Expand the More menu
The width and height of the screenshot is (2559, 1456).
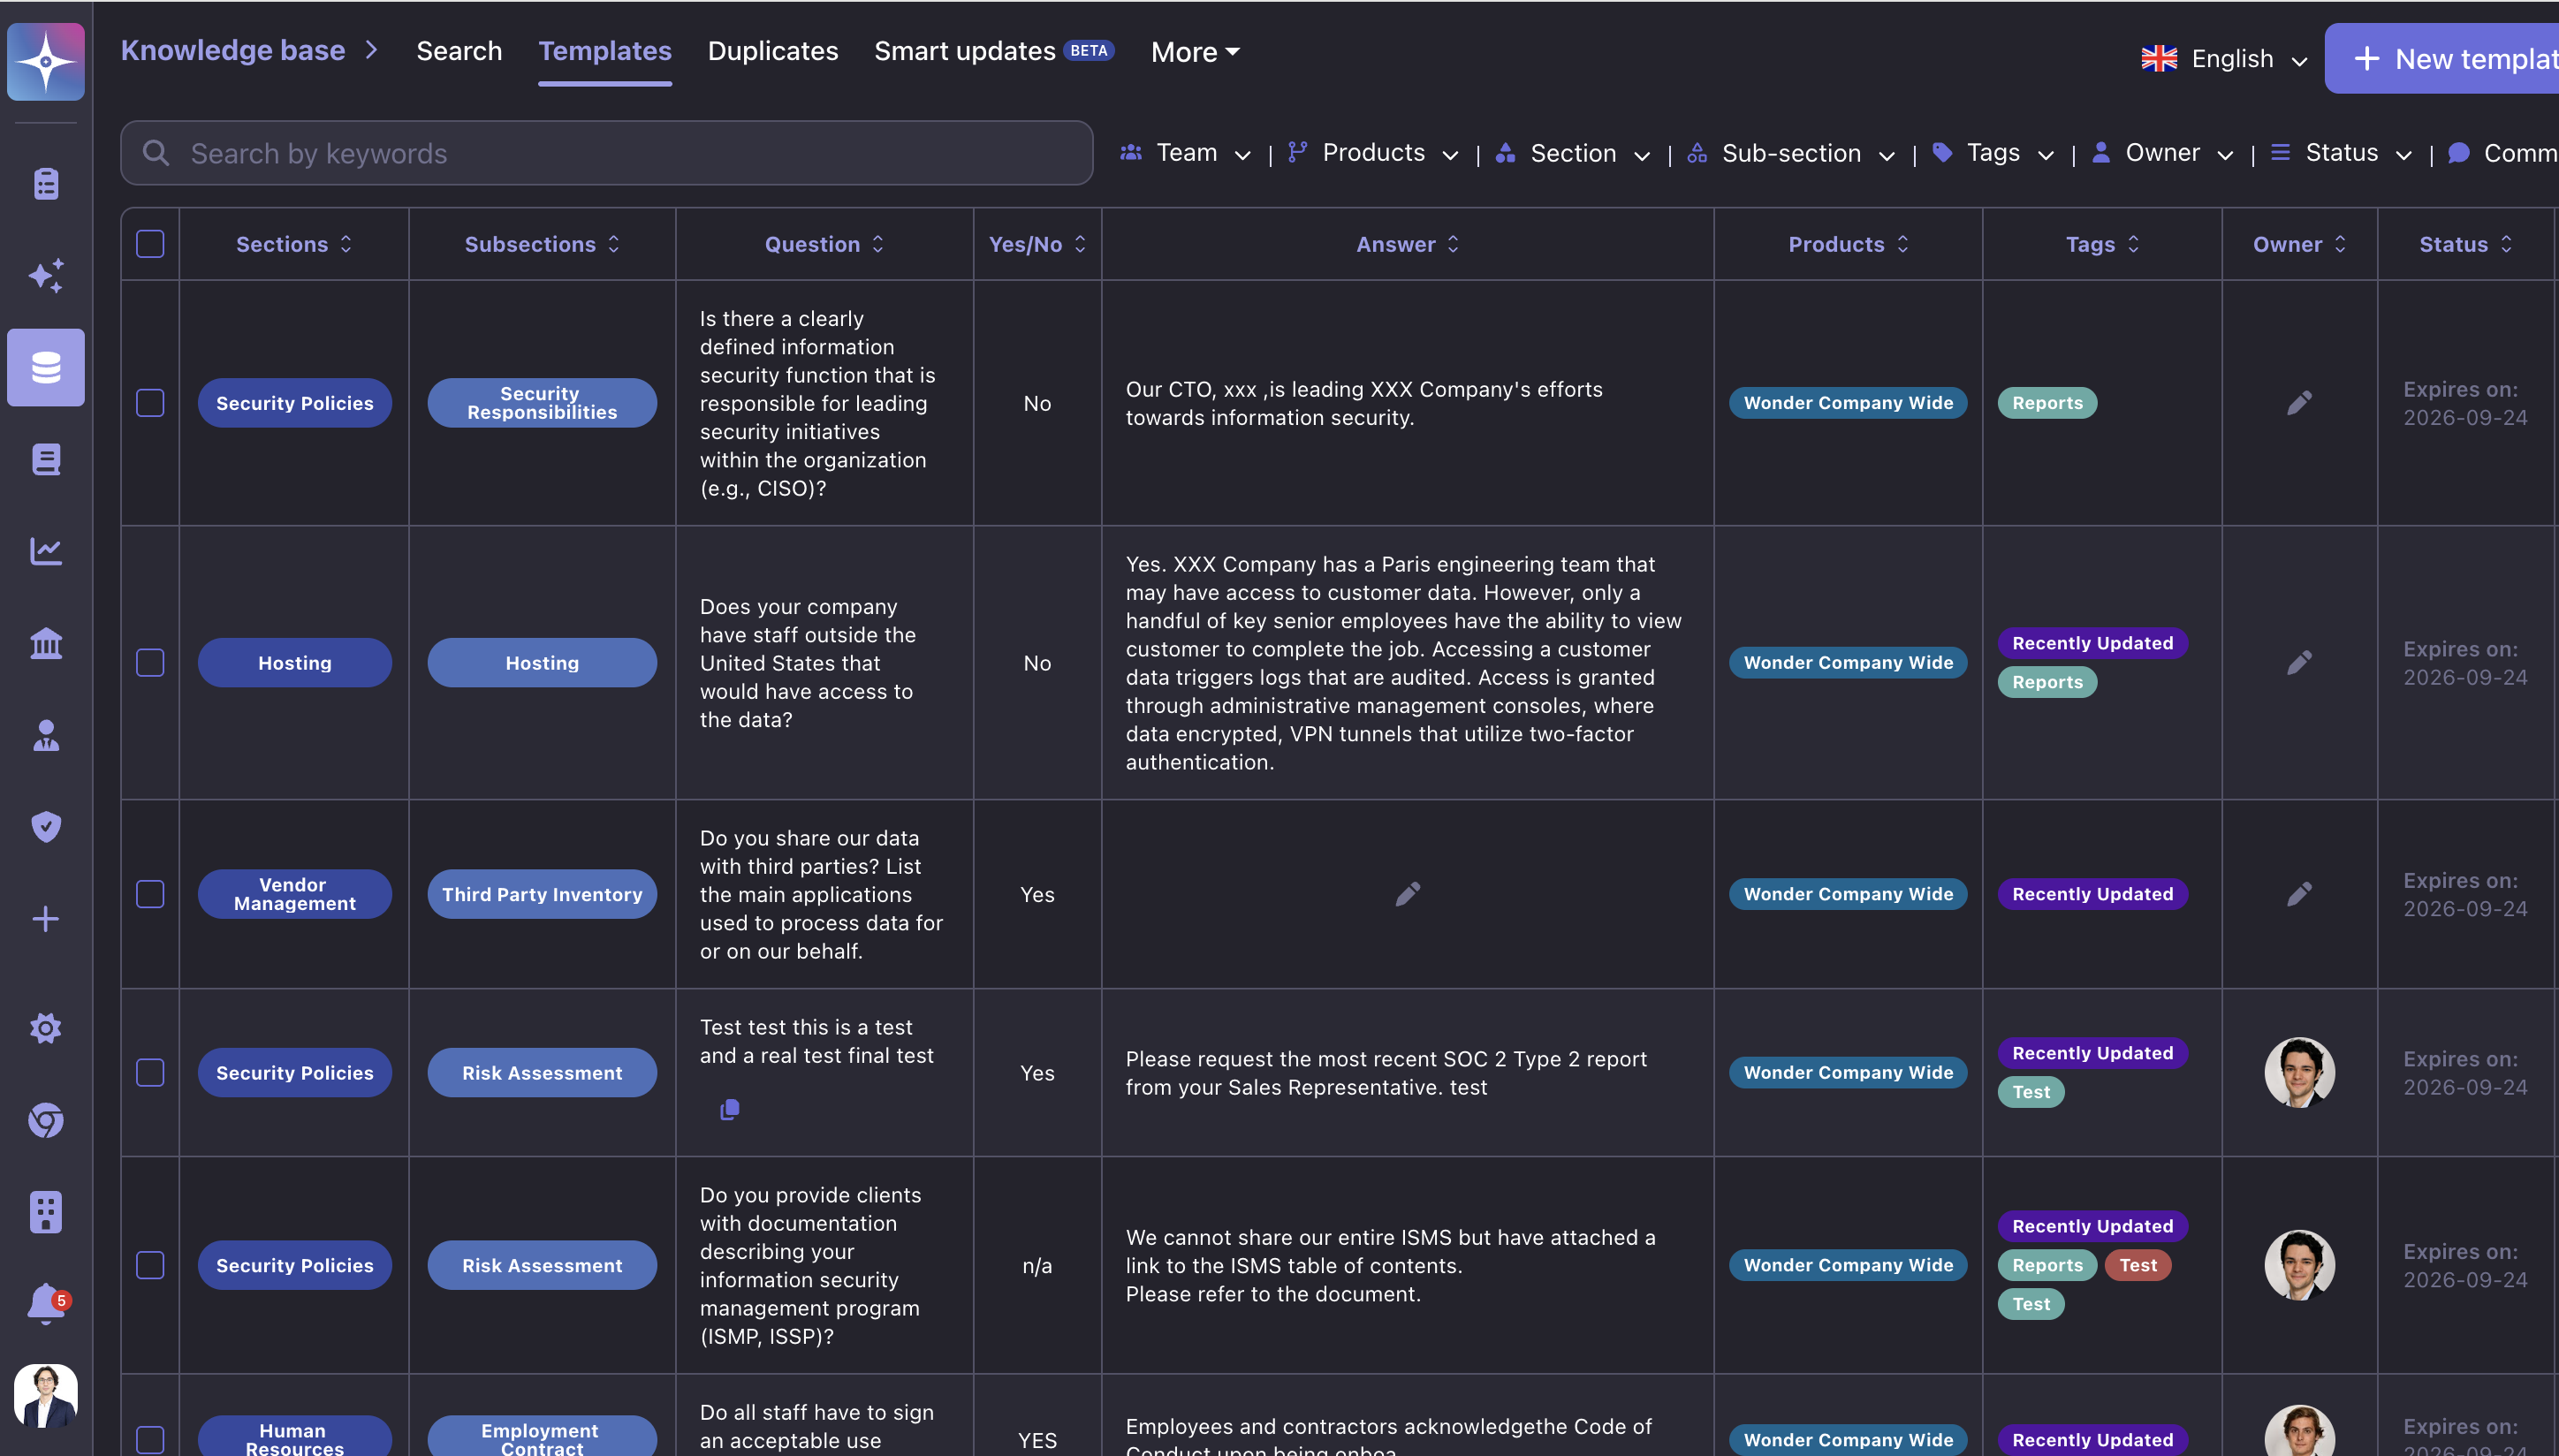point(1194,52)
